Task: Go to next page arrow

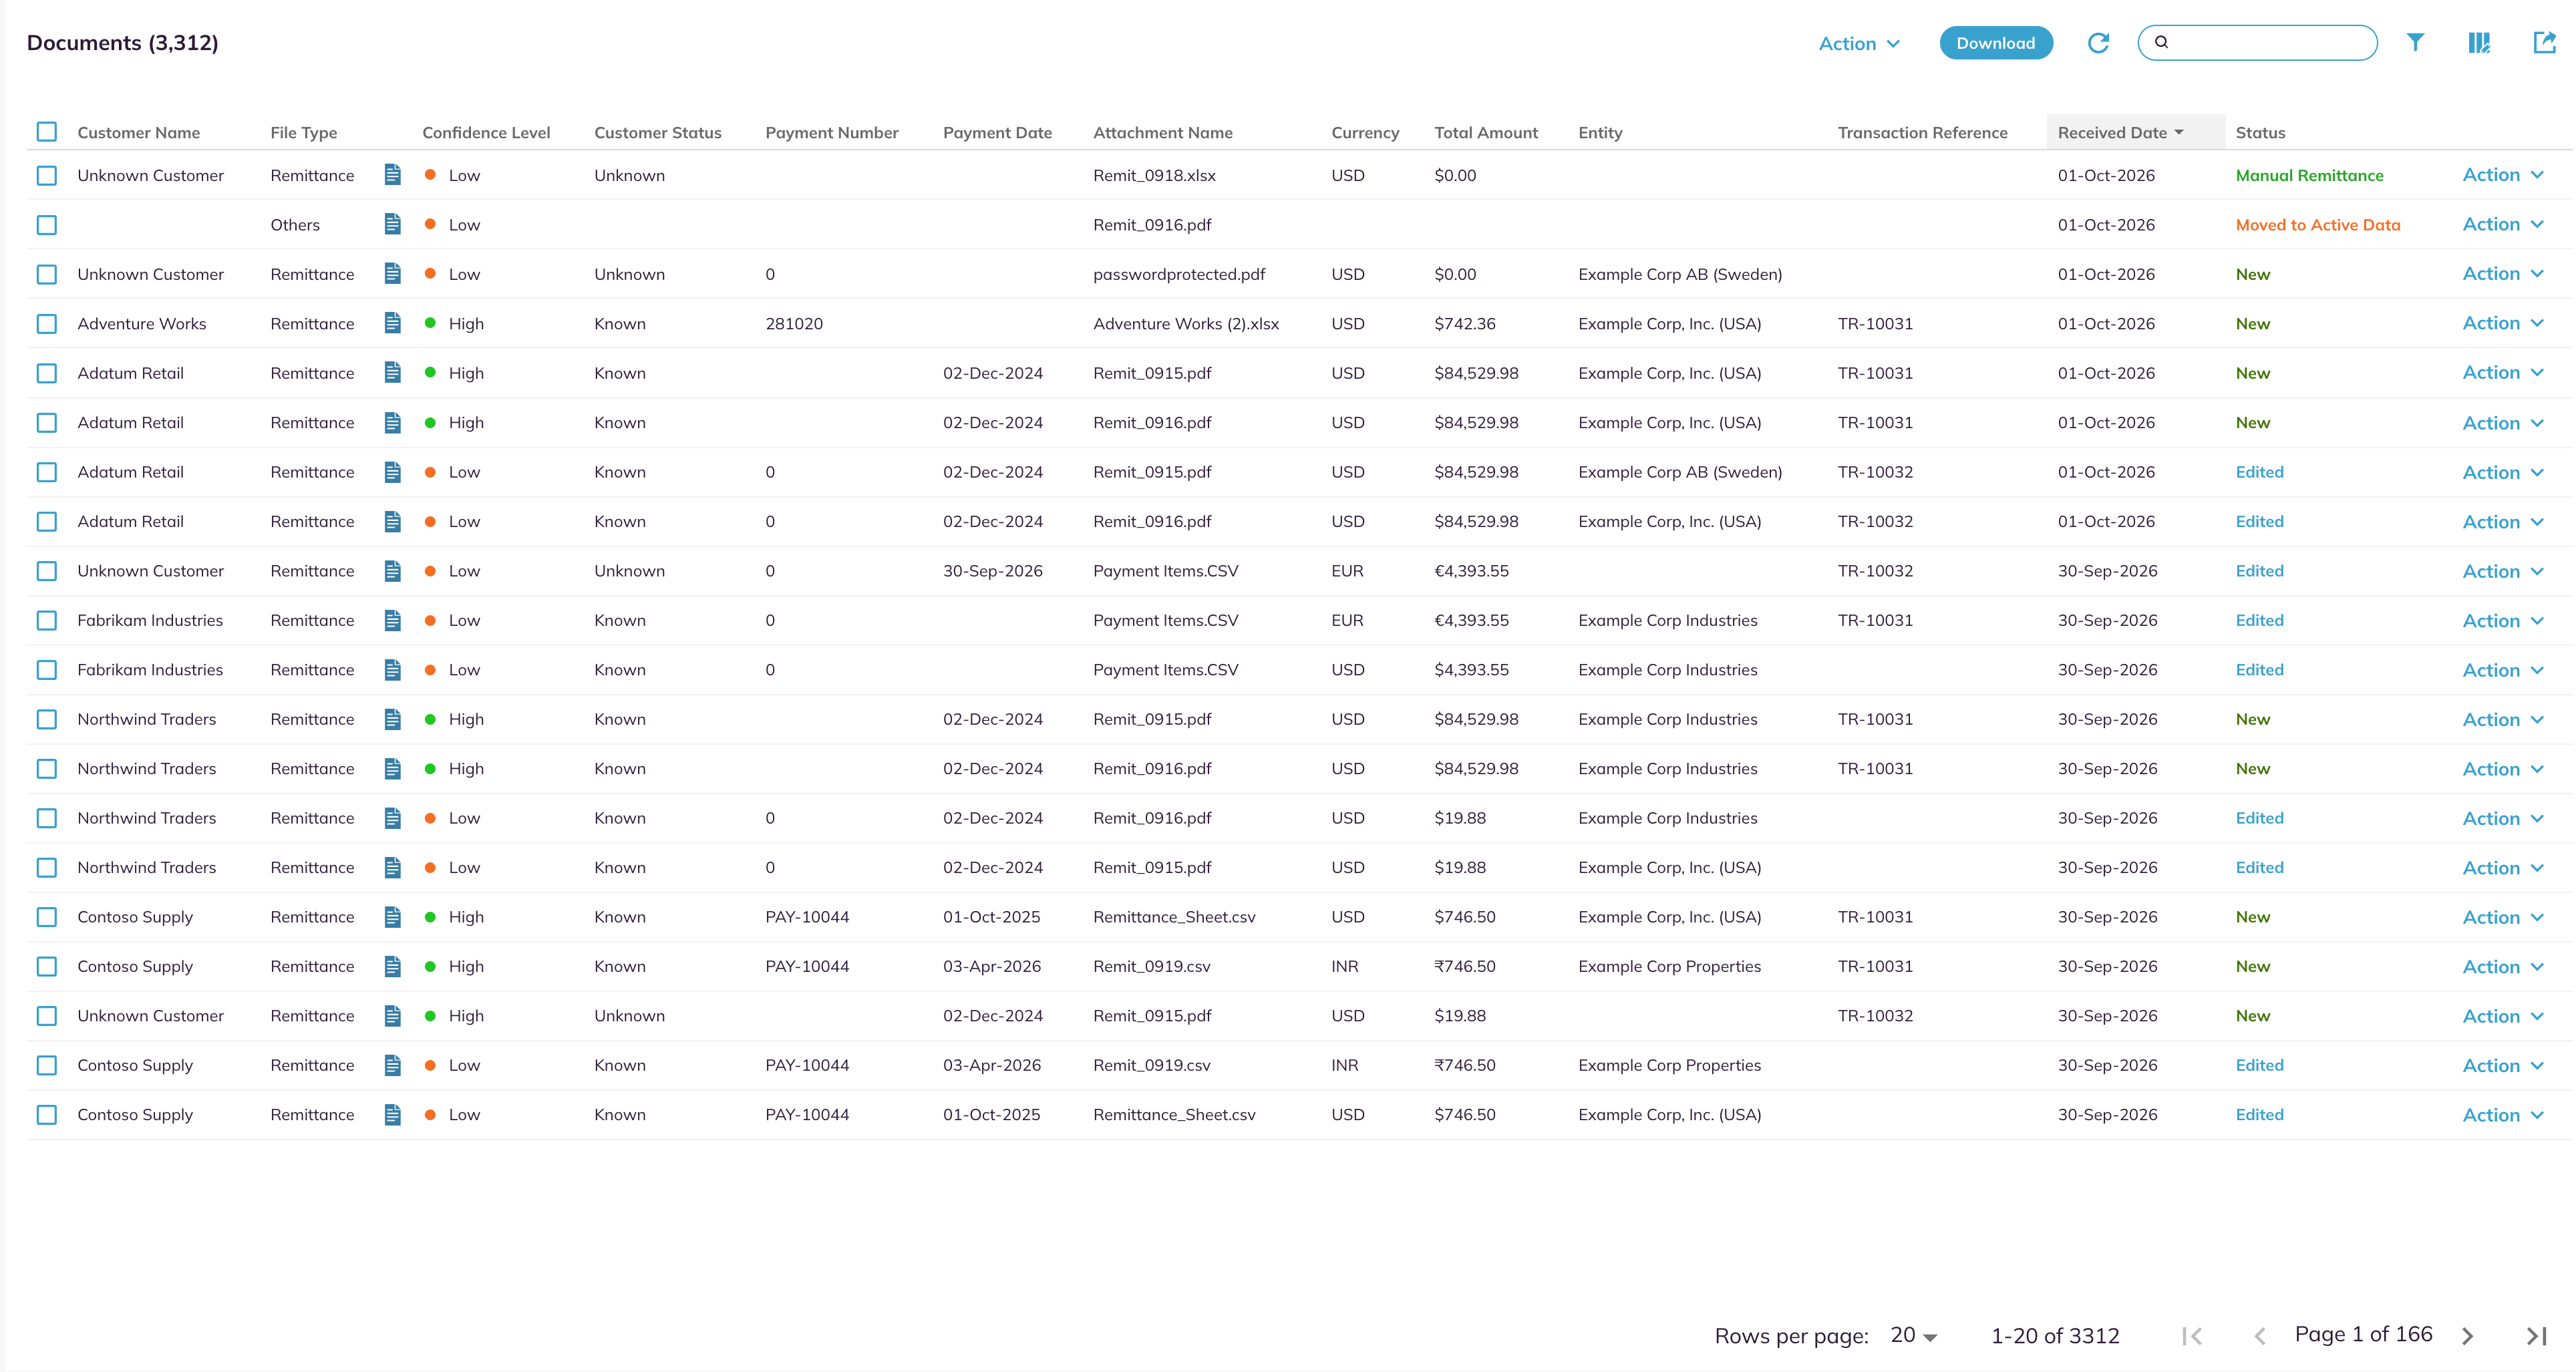Action: 2468,1336
